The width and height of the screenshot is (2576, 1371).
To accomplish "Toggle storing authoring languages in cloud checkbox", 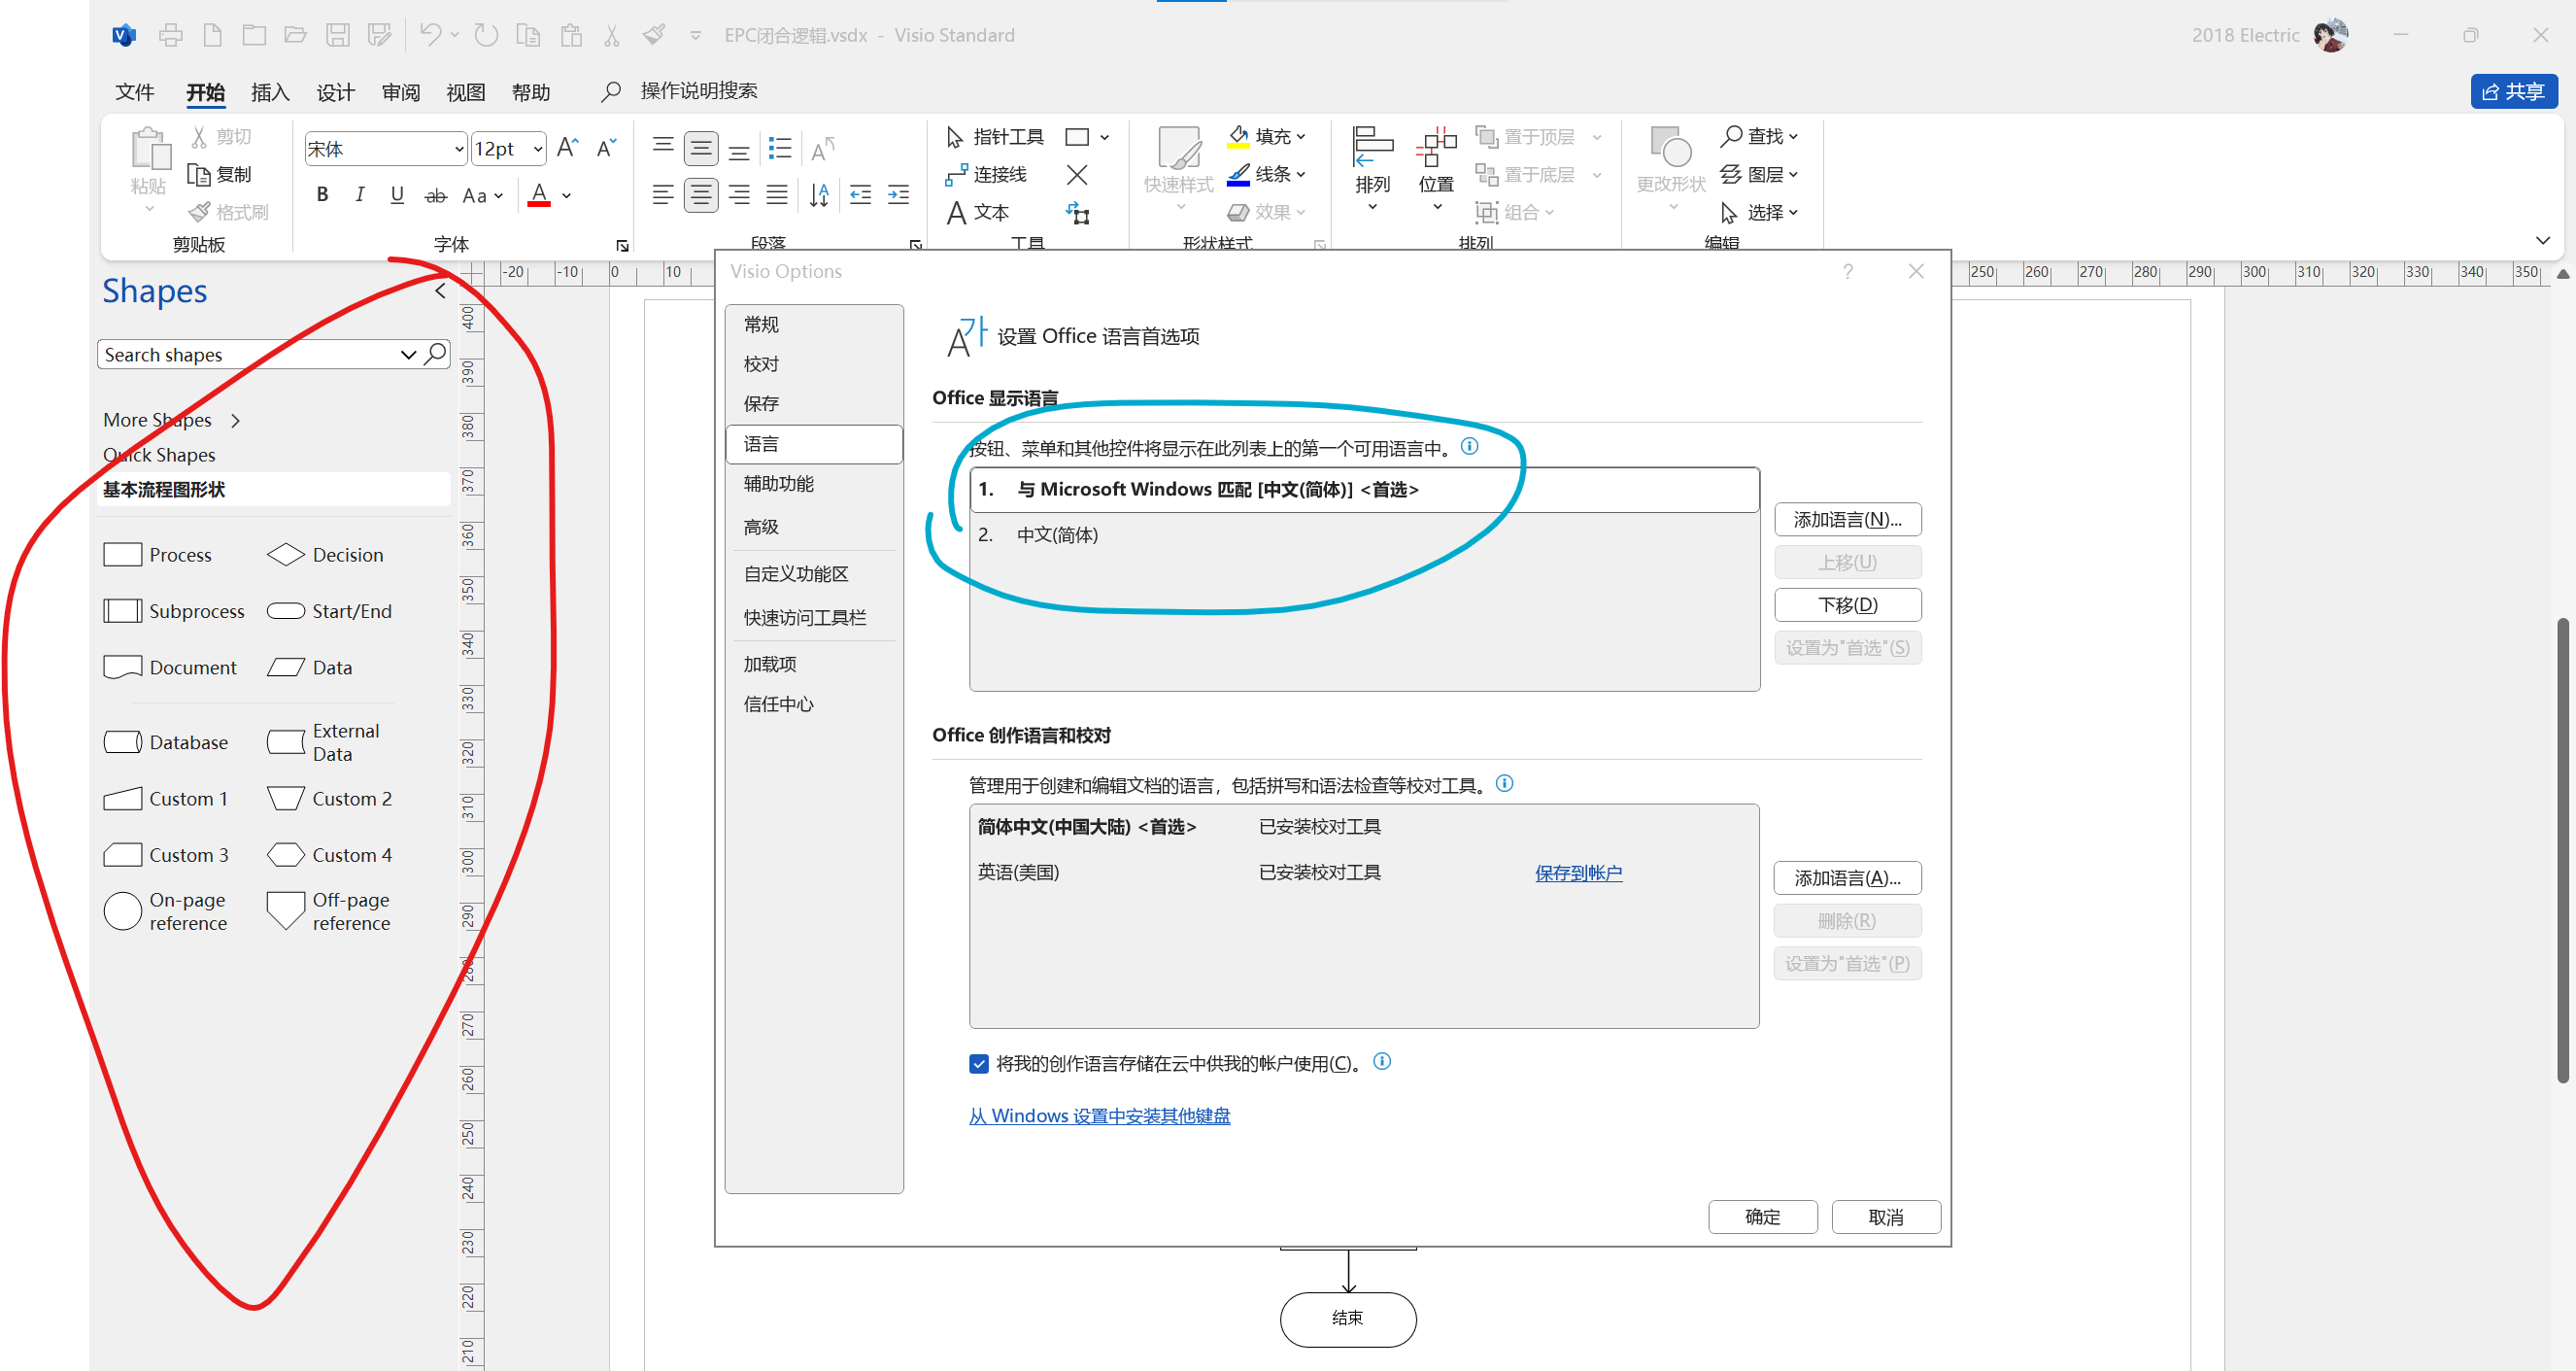I will [979, 1063].
